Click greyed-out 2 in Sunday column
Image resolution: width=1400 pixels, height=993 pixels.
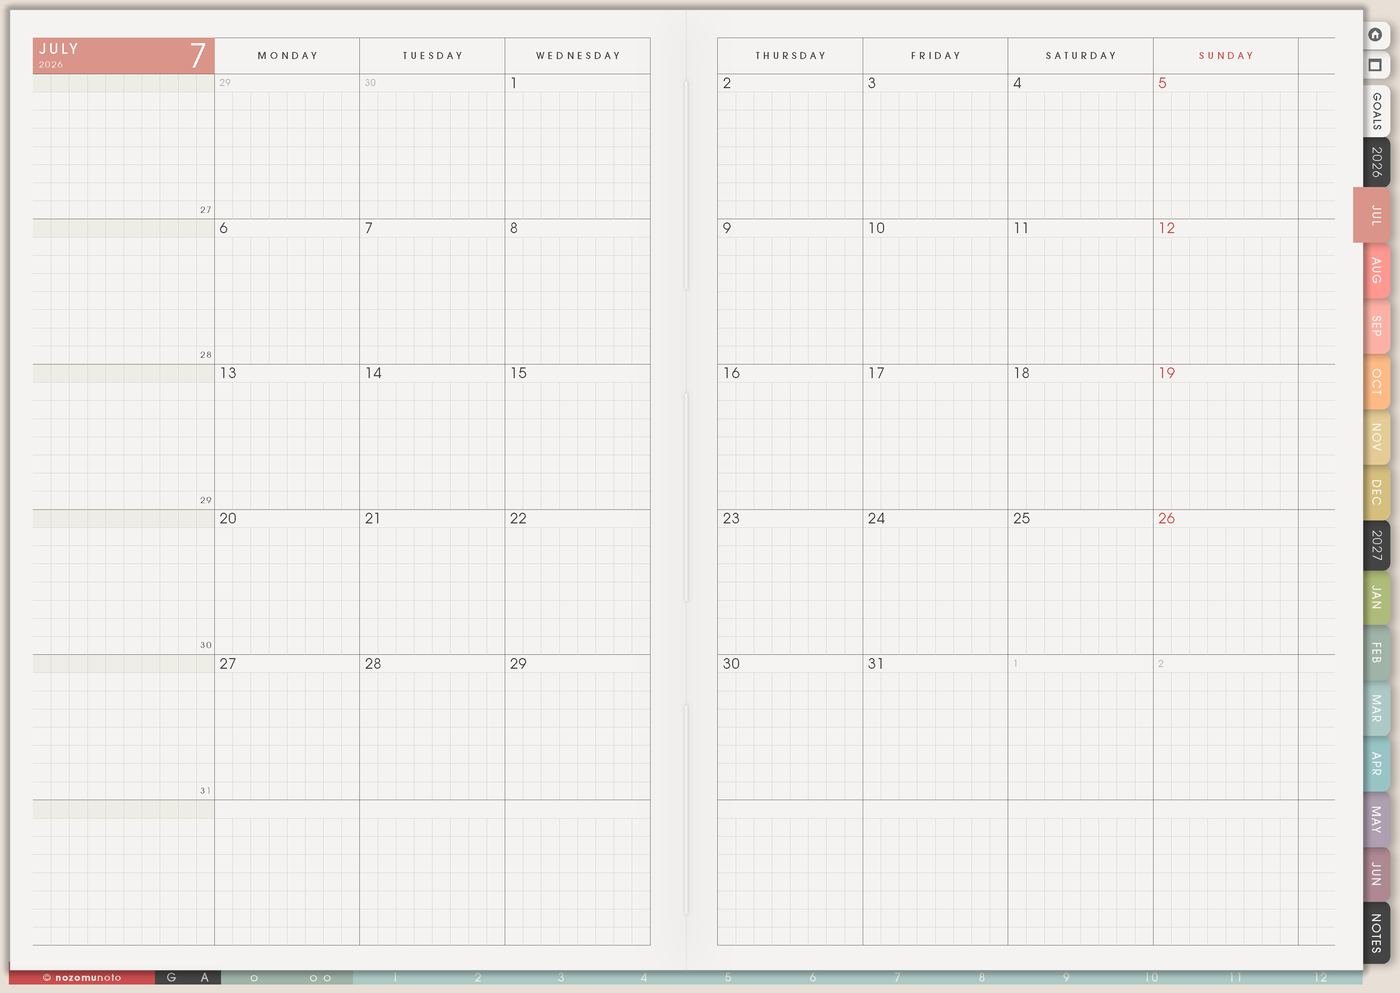[1161, 663]
